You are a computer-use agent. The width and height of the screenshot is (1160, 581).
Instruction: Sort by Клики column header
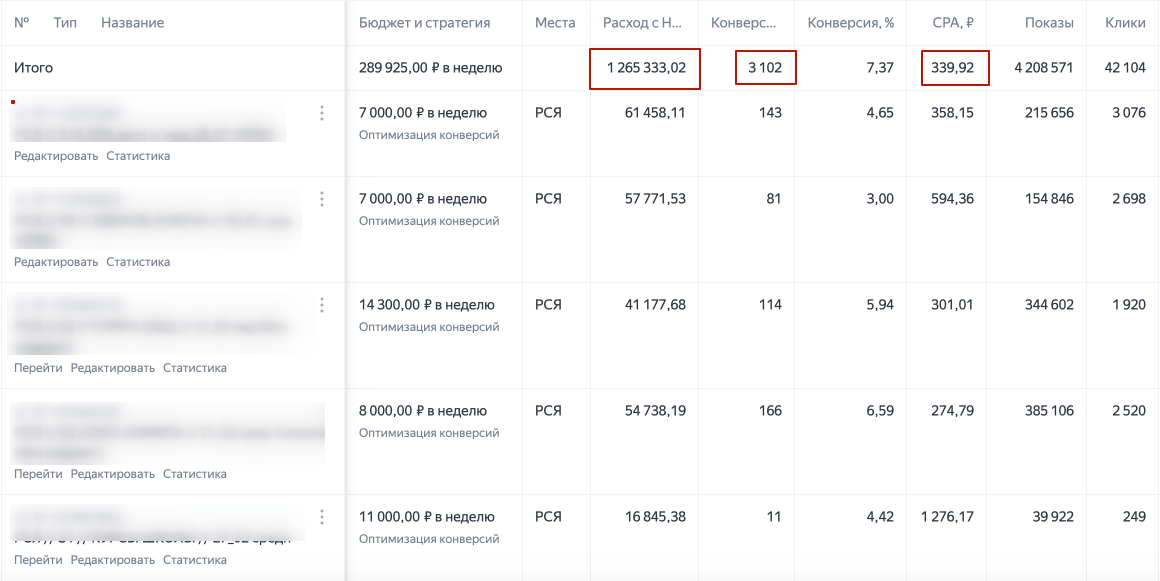coord(1125,23)
